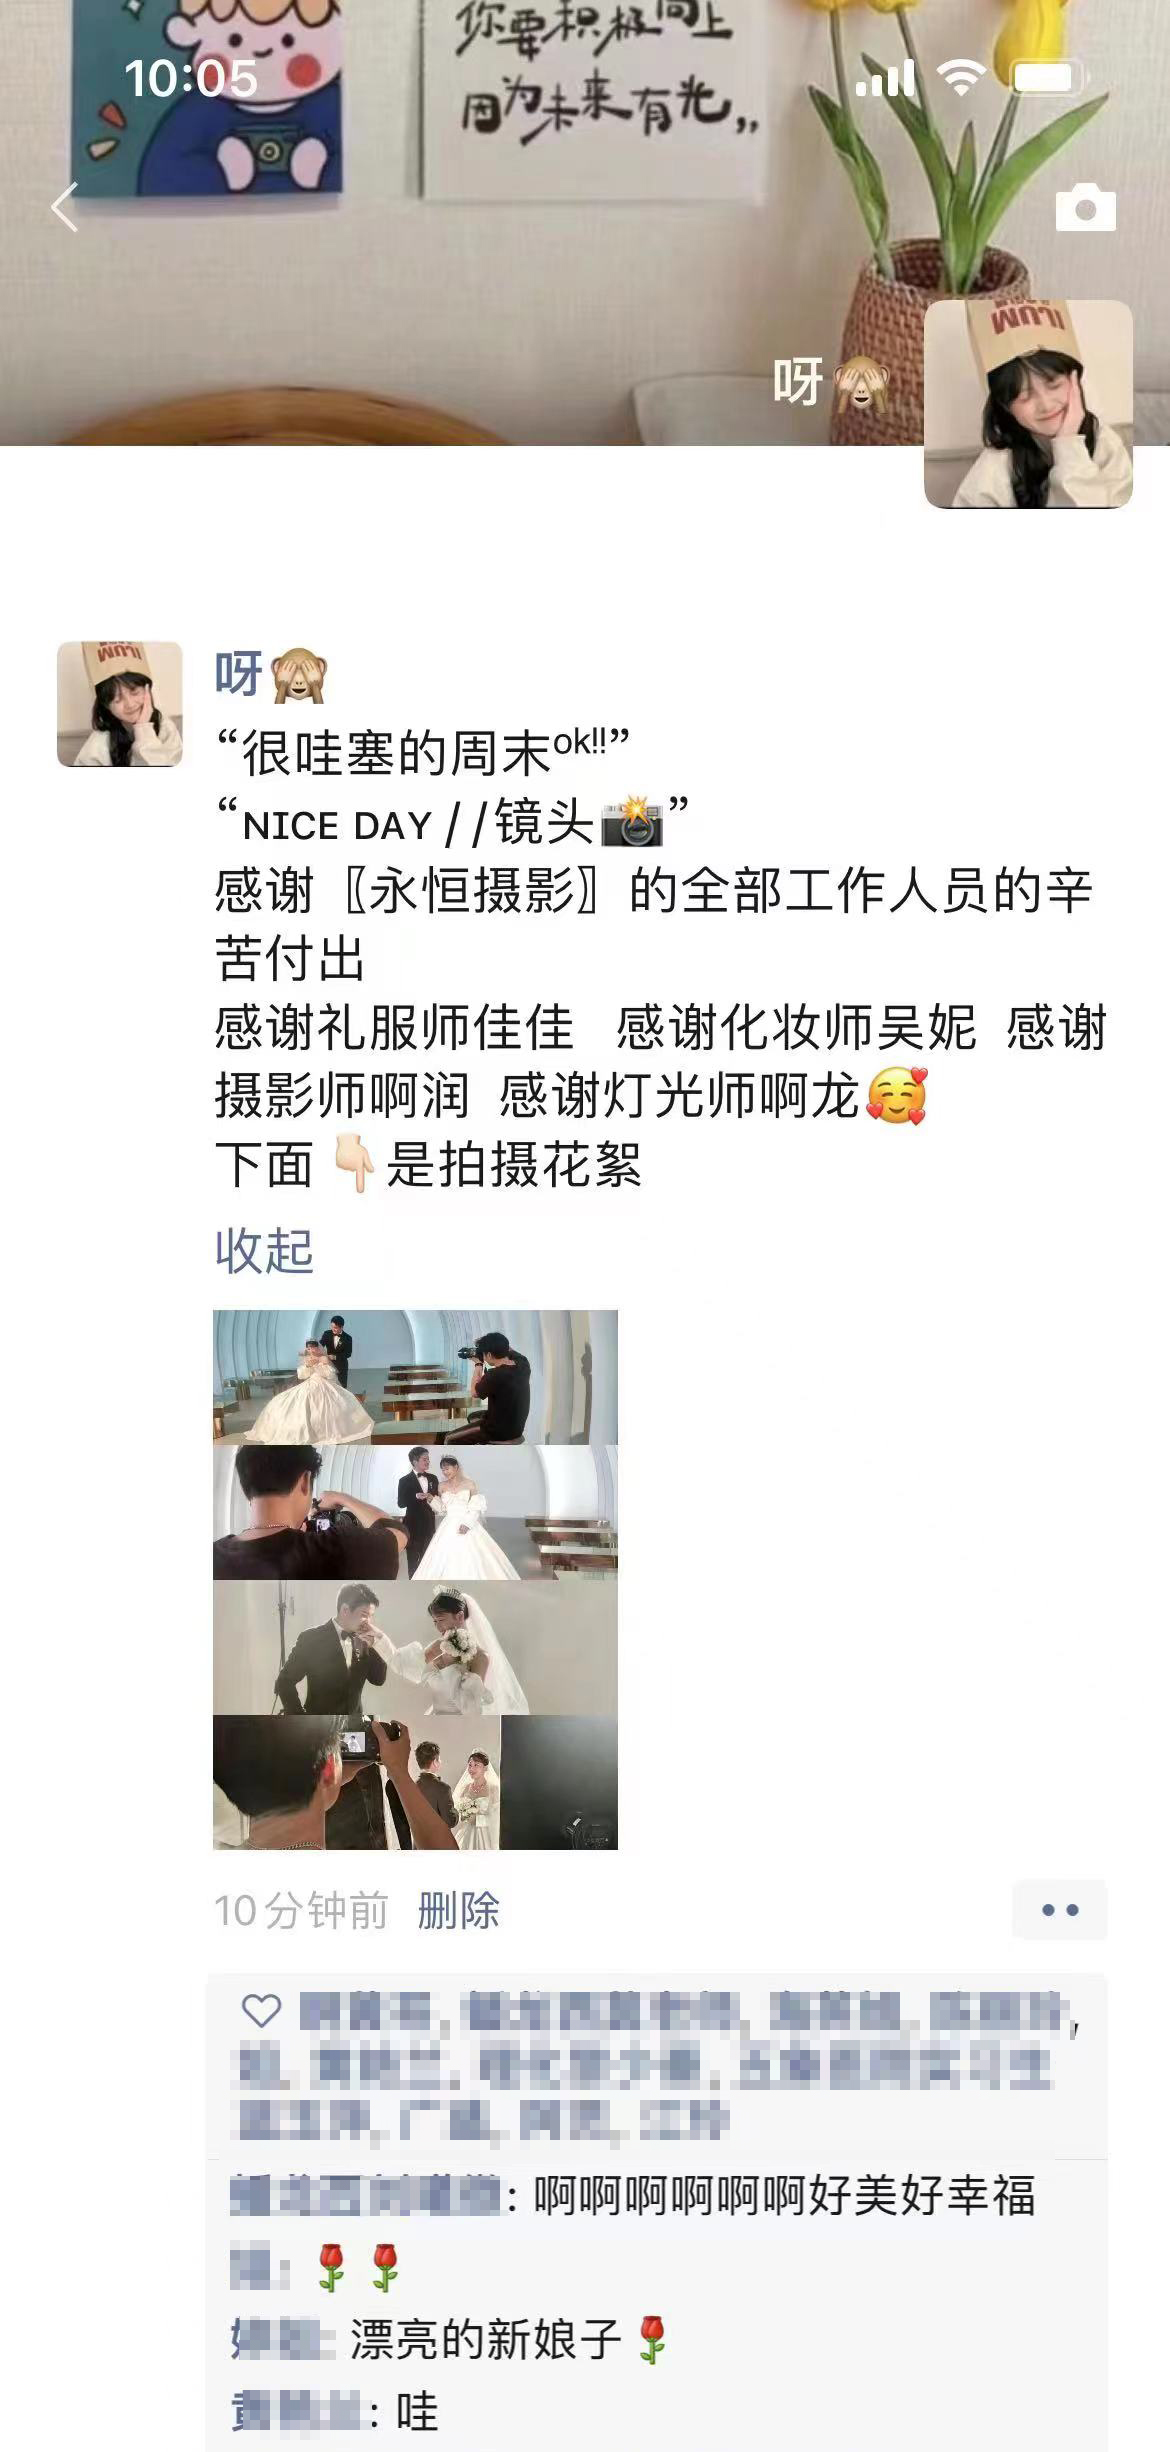1170x2452 pixels.
Task: Check the battery status icon
Action: (x=1045, y=78)
